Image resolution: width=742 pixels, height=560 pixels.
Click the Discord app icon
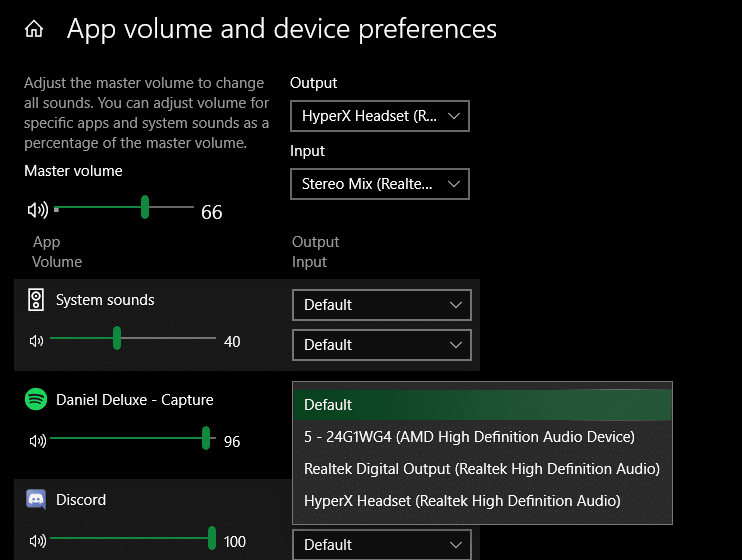36,499
